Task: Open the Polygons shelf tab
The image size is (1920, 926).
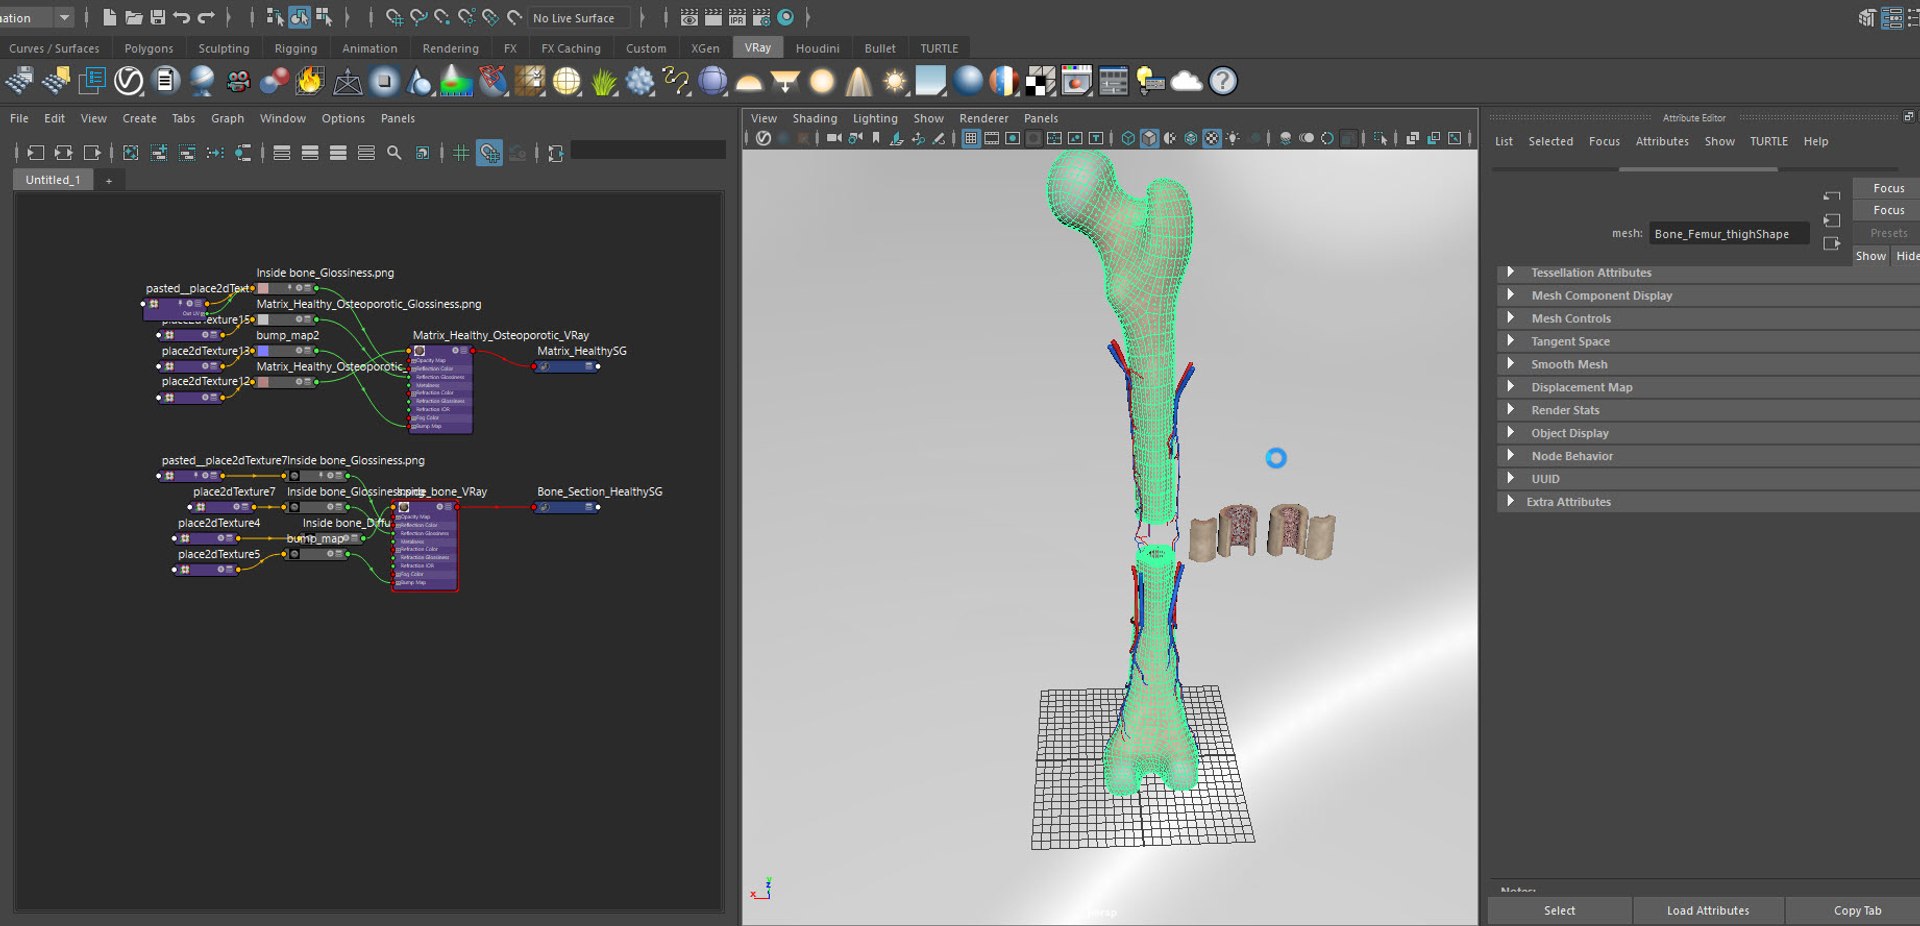Action: (x=148, y=48)
